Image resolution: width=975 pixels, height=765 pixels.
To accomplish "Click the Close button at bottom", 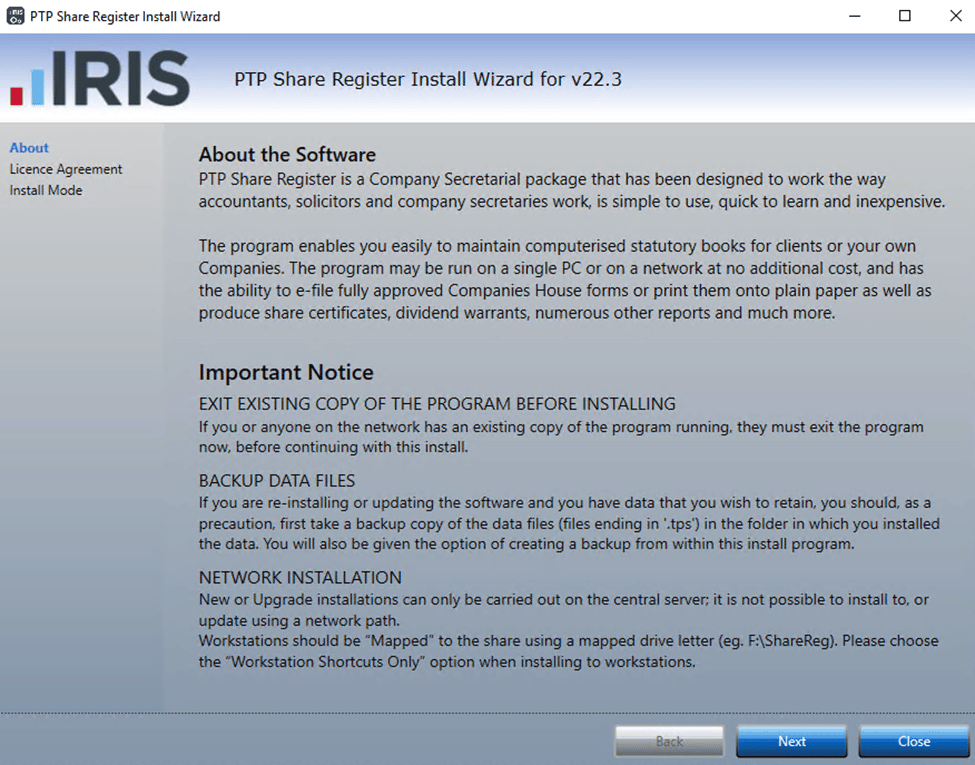I will (913, 741).
